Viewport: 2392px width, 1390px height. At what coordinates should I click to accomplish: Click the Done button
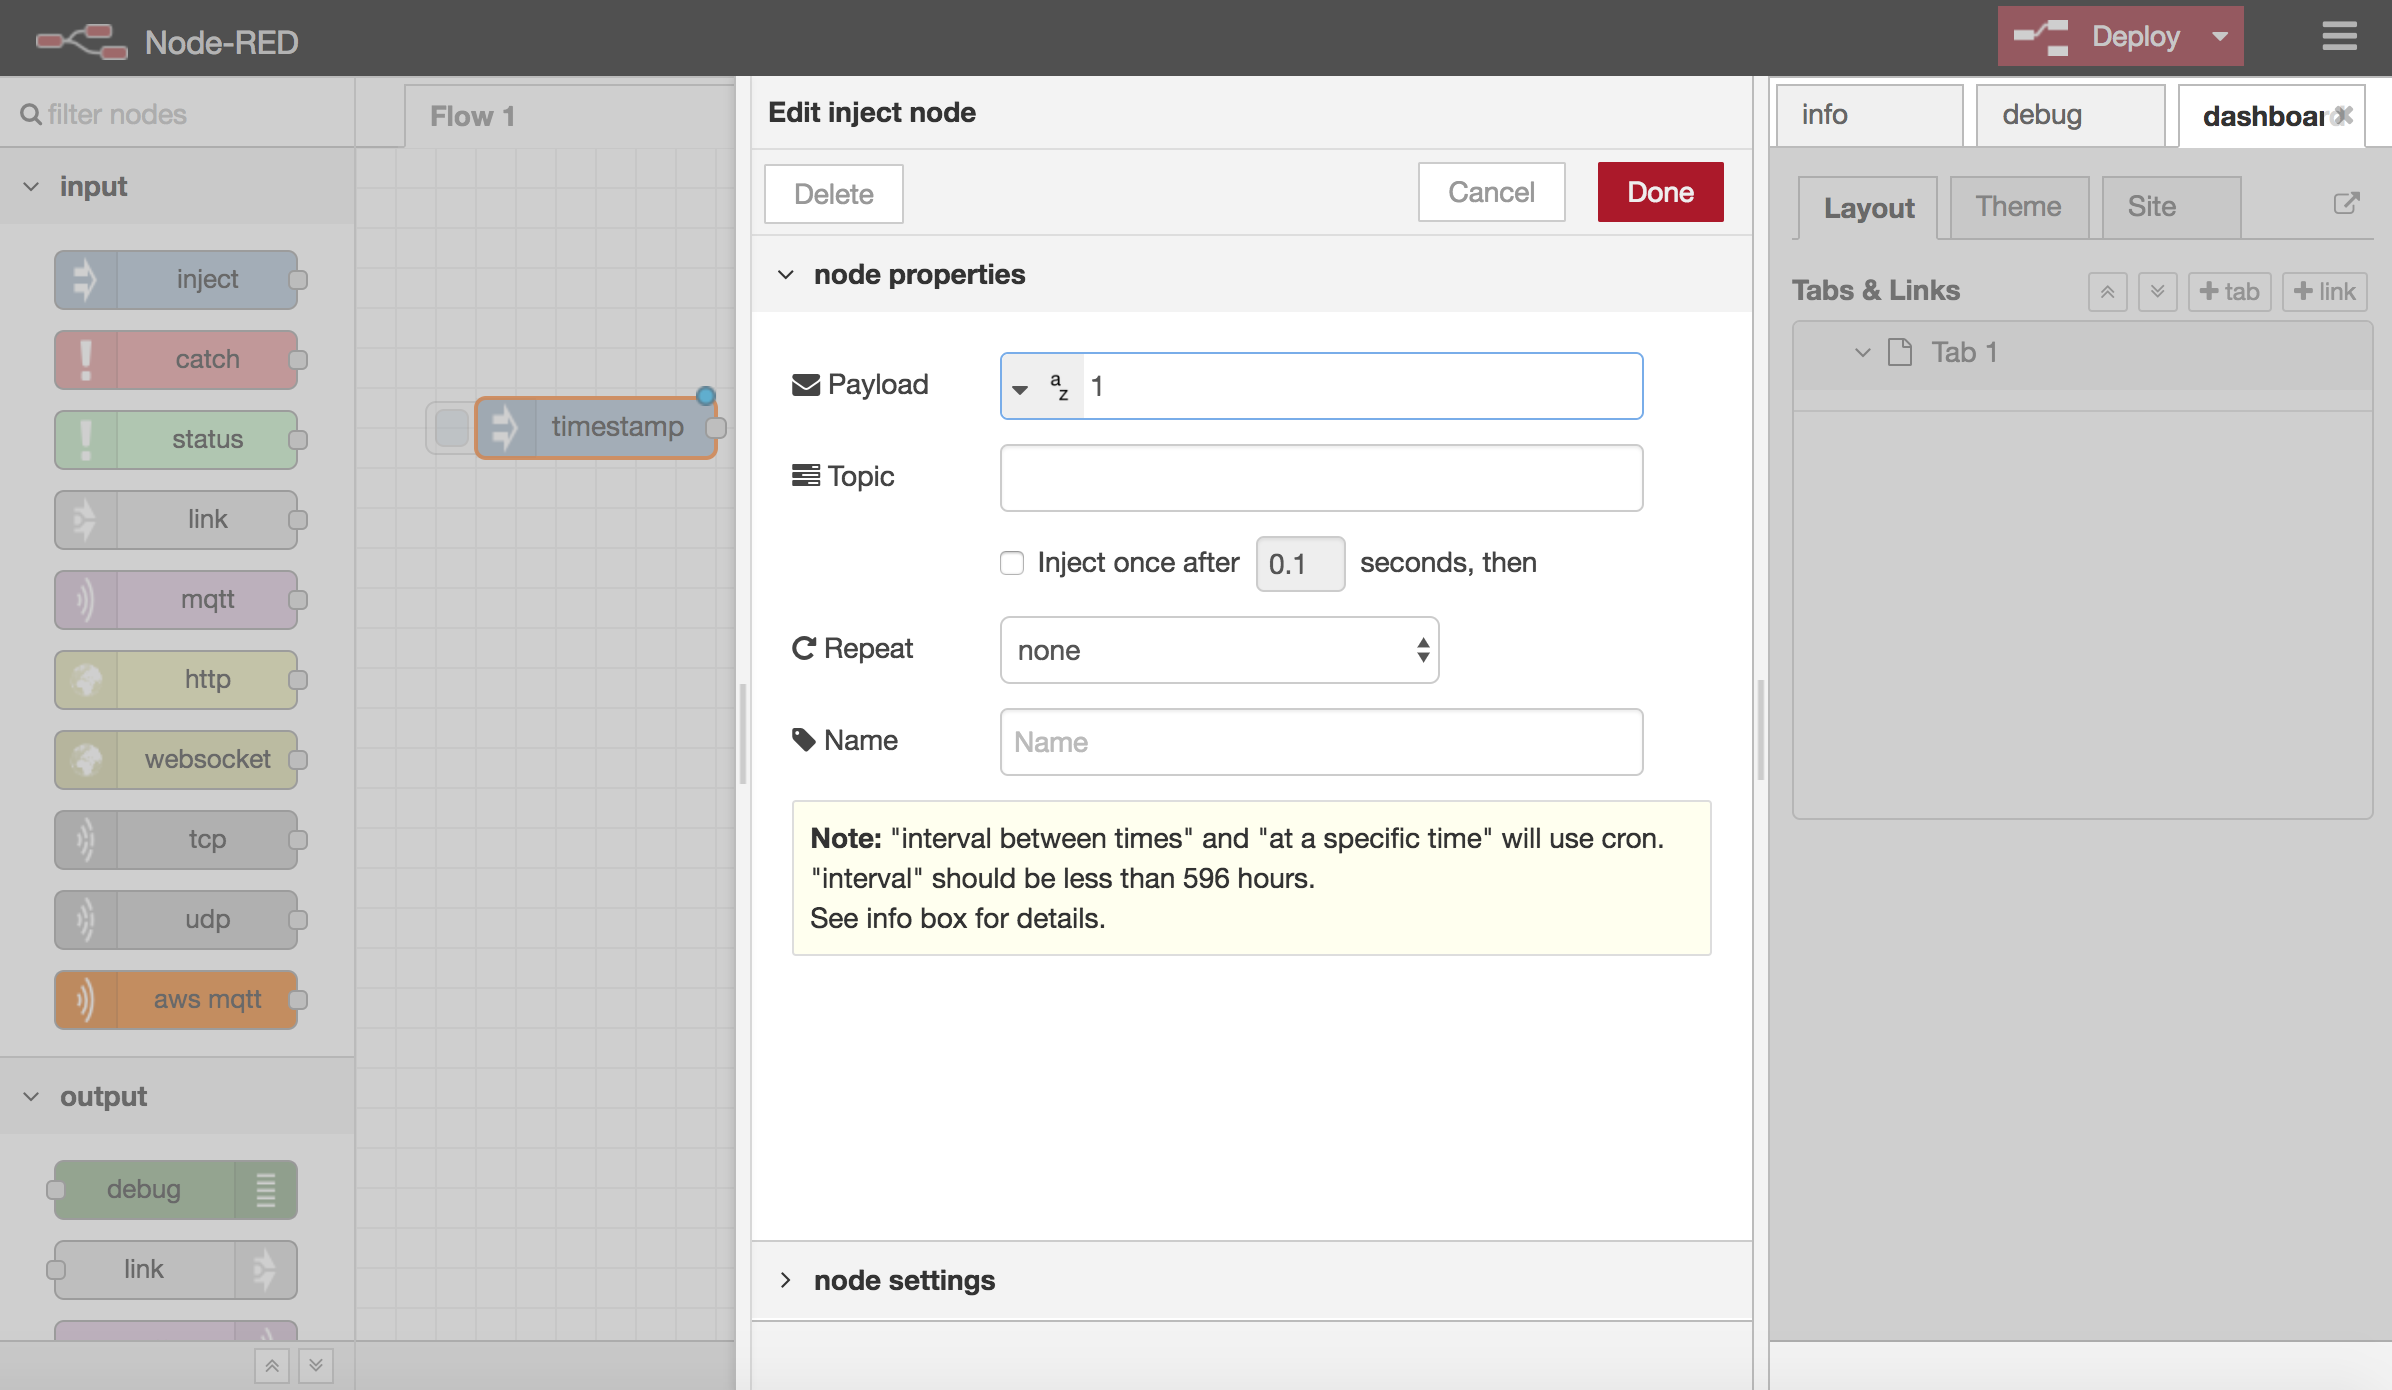coord(1660,192)
